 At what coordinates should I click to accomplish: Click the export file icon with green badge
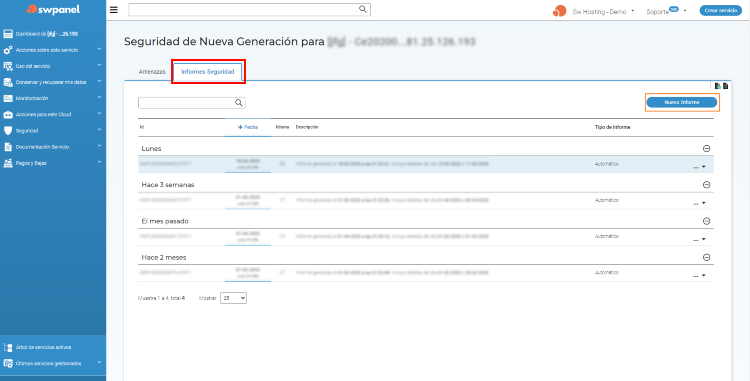(718, 86)
